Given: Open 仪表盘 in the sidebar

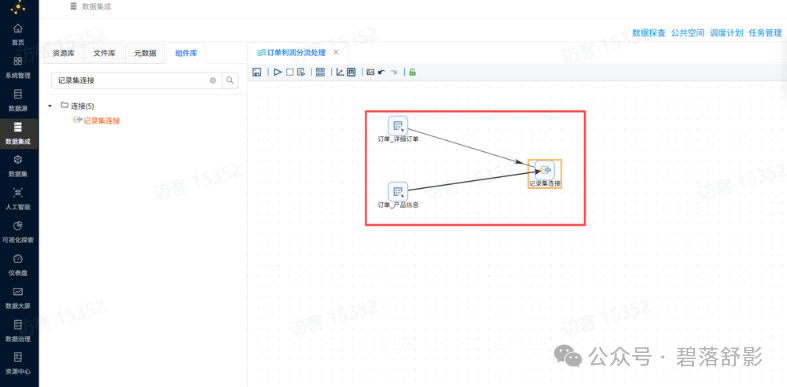Looking at the screenshot, I should pos(18,265).
